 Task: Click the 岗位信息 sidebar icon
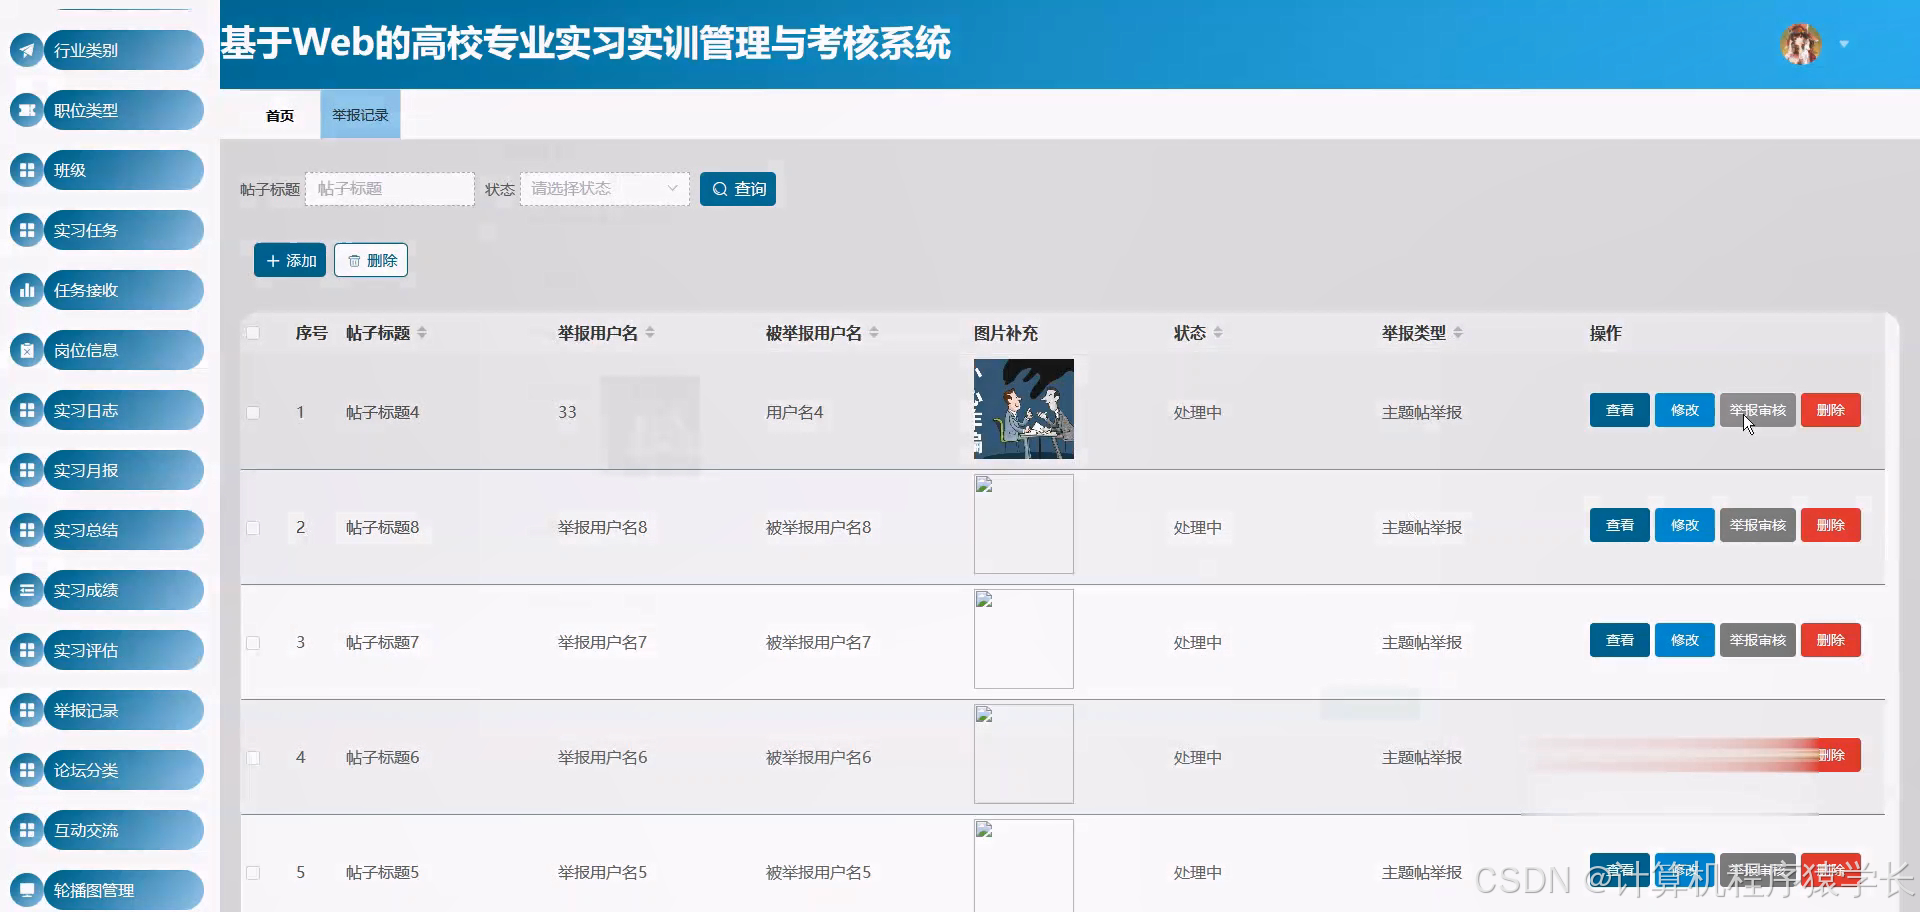(x=26, y=350)
